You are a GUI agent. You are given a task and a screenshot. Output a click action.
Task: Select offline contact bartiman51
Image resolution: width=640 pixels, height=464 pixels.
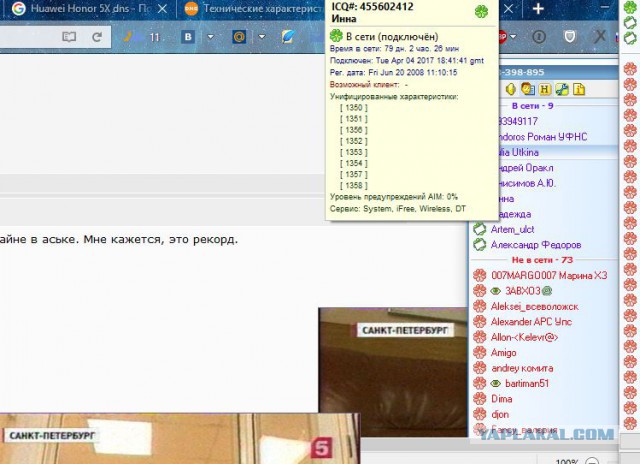click(527, 384)
